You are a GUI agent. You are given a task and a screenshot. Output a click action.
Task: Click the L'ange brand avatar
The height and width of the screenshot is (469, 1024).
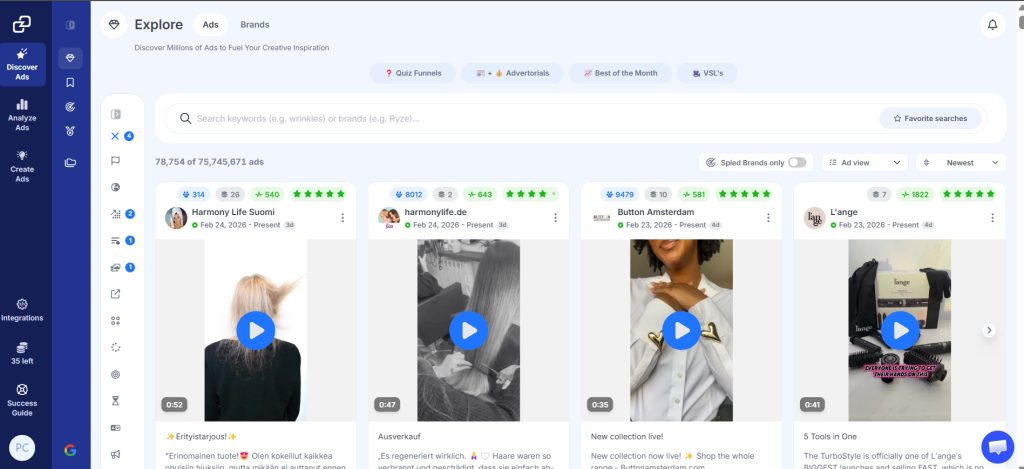[x=814, y=218]
